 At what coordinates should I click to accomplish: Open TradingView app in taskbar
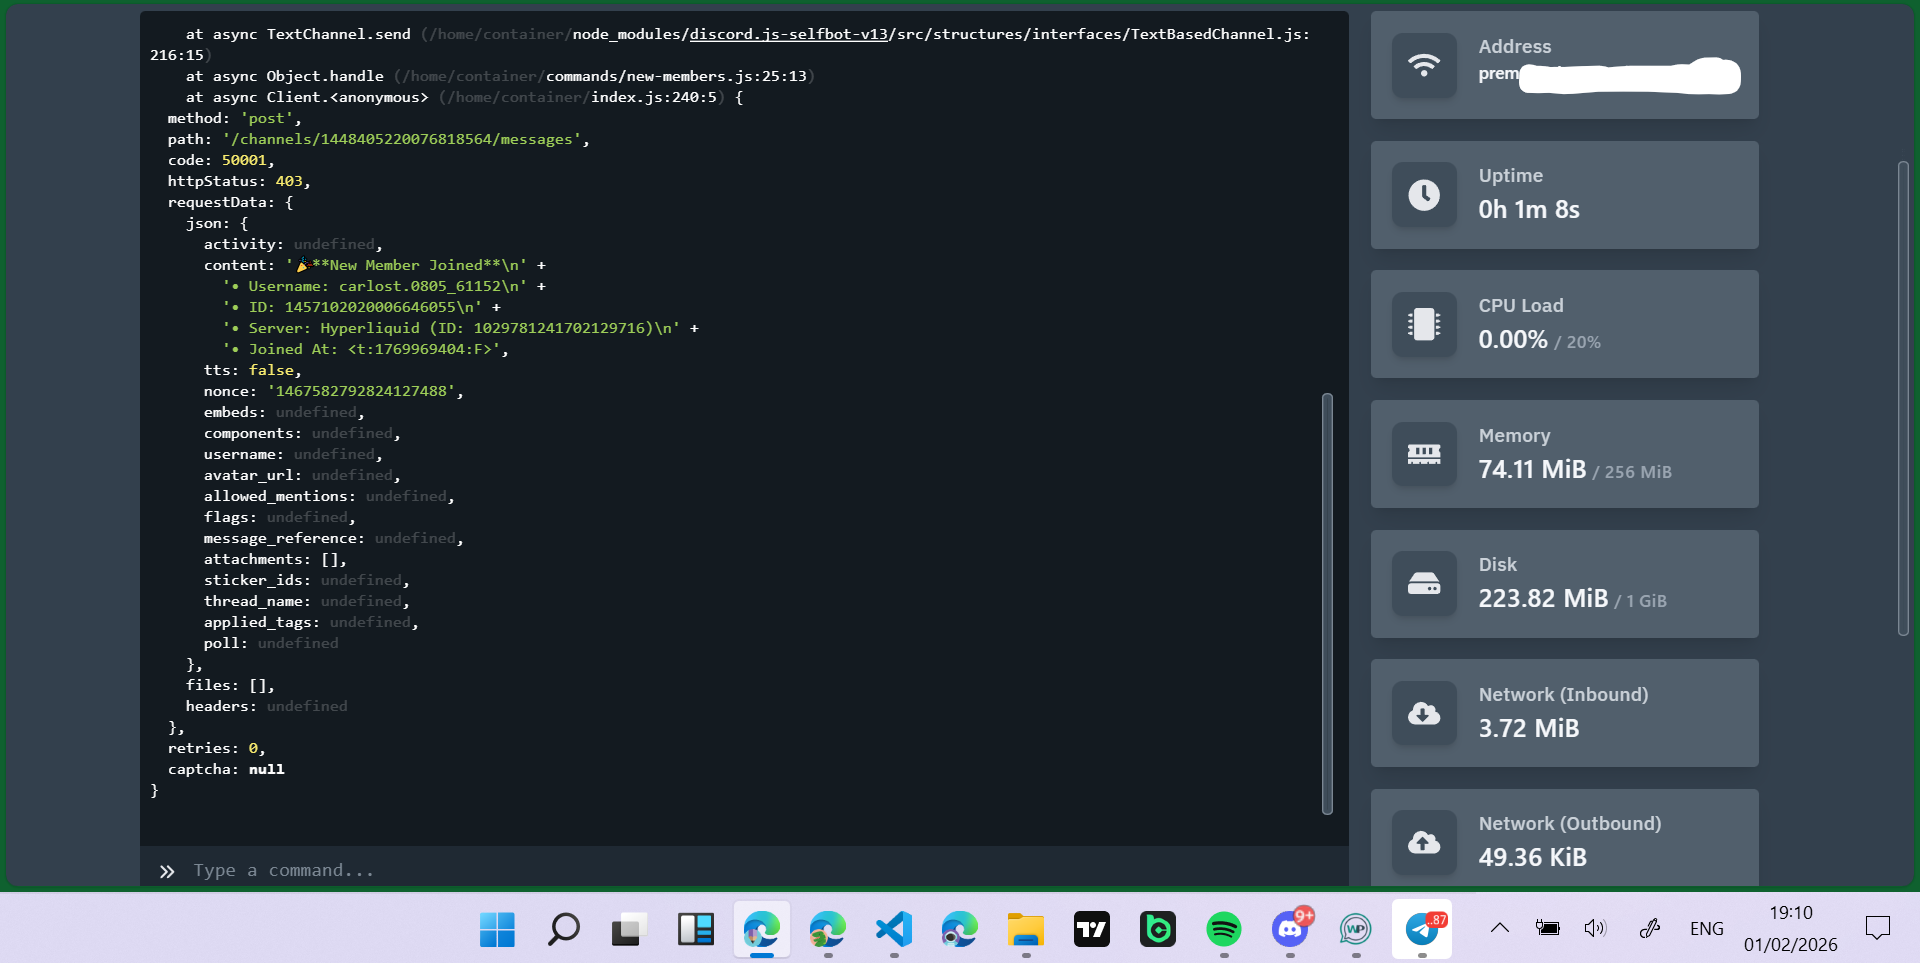tap(1092, 929)
